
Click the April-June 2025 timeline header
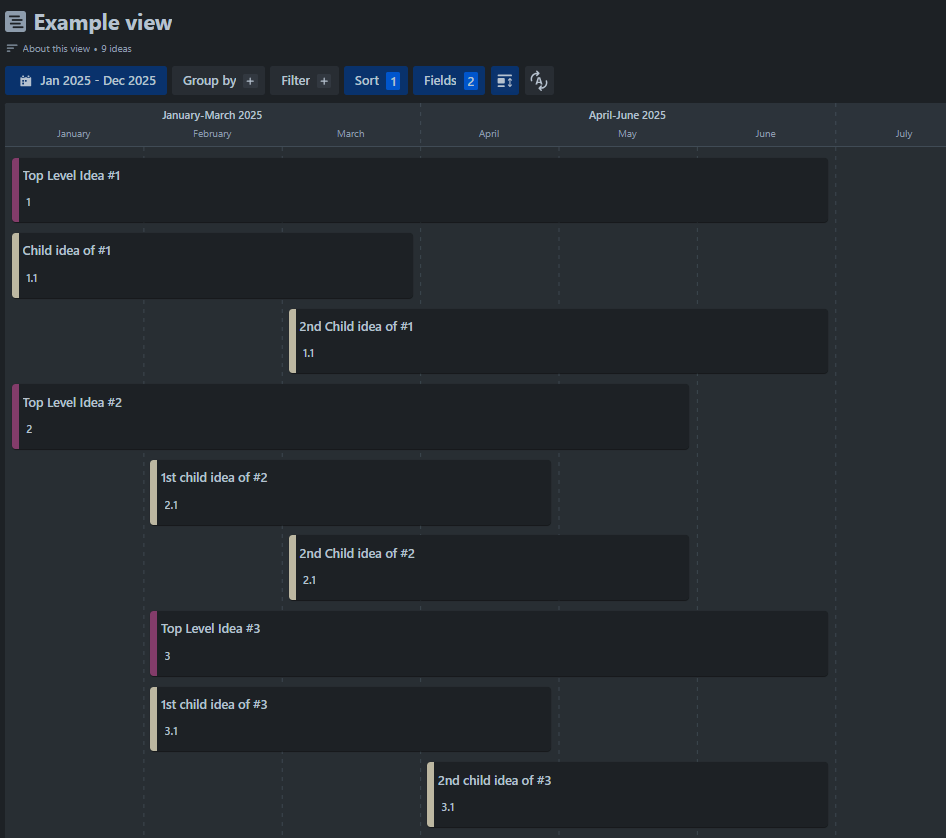coord(627,115)
